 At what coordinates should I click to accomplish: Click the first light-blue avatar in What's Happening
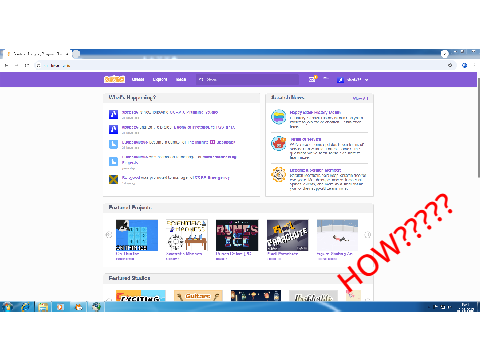113,144
